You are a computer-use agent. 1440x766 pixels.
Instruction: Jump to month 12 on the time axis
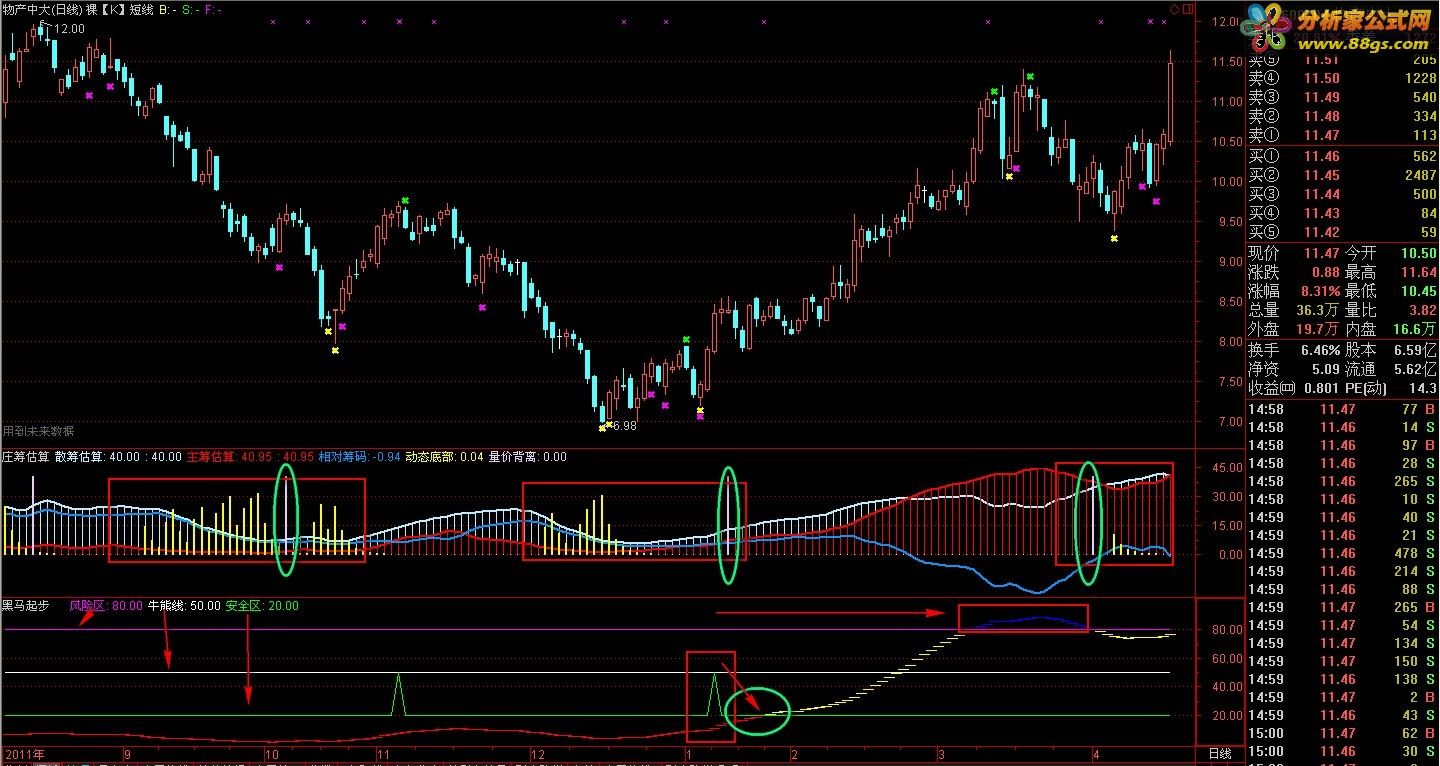click(536, 753)
